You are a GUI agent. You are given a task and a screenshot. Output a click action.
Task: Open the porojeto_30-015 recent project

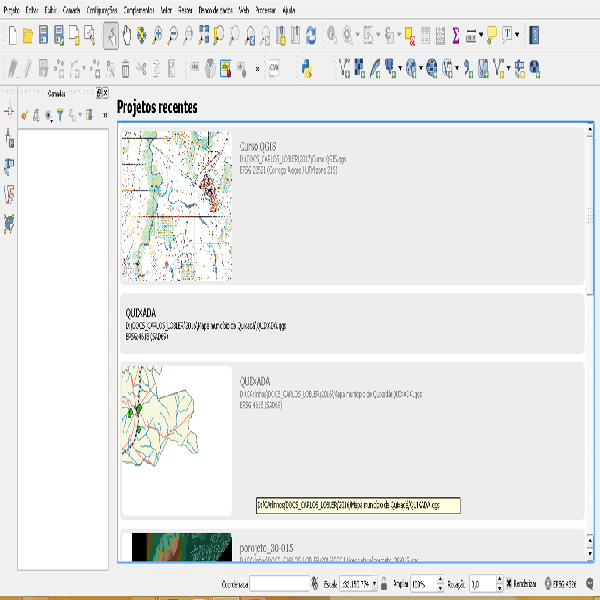[352, 546]
